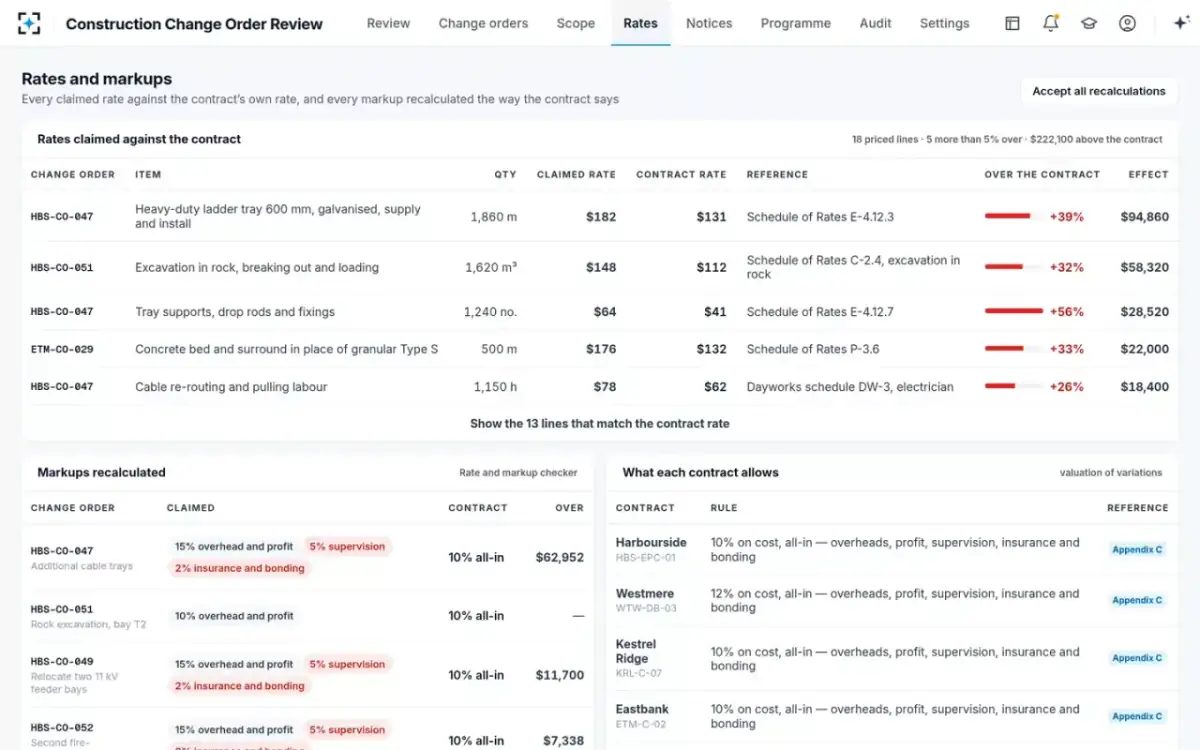Select Excavation in rock, breaking out and loading

tap(257, 268)
